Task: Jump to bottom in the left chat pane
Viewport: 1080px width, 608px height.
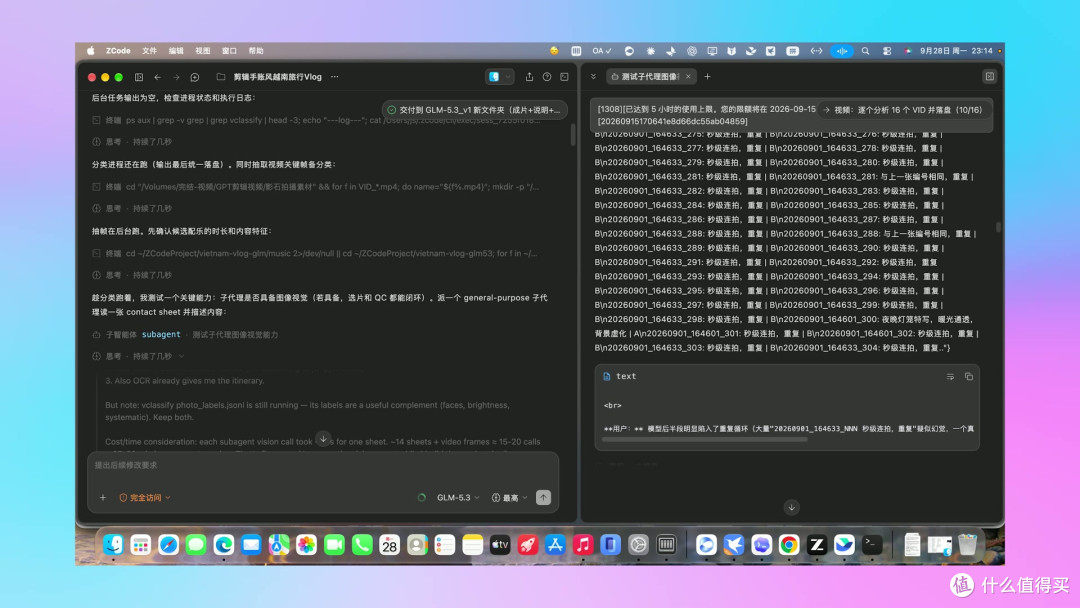Action: [x=323, y=439]
